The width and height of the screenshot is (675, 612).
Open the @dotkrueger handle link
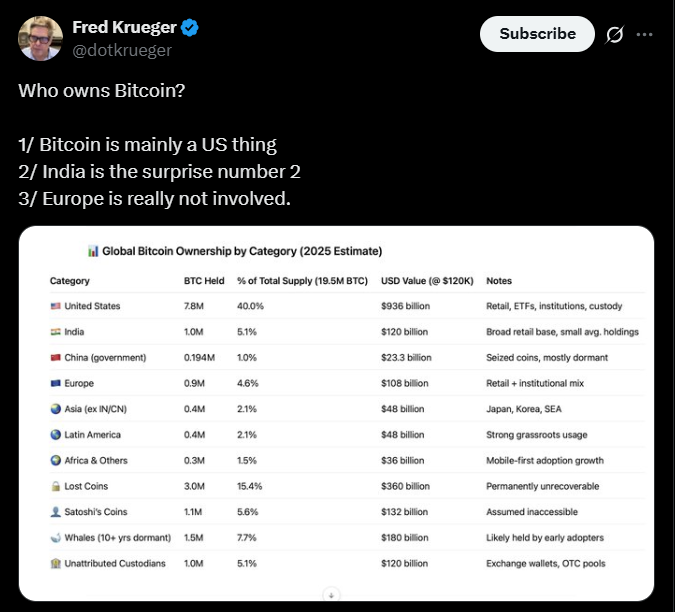click(122, 50)
